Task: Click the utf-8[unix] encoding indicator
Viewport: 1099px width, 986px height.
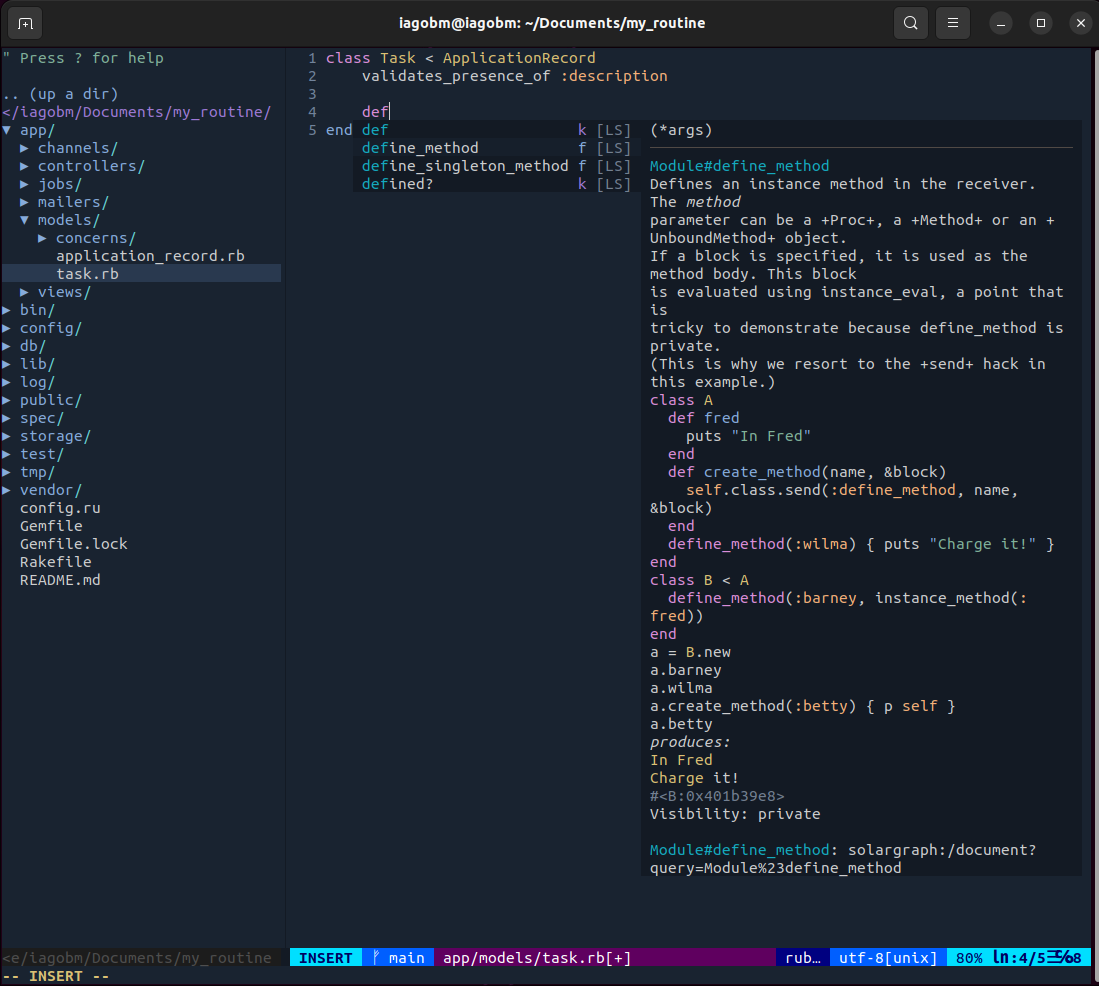Action: [x=886, y=957]
